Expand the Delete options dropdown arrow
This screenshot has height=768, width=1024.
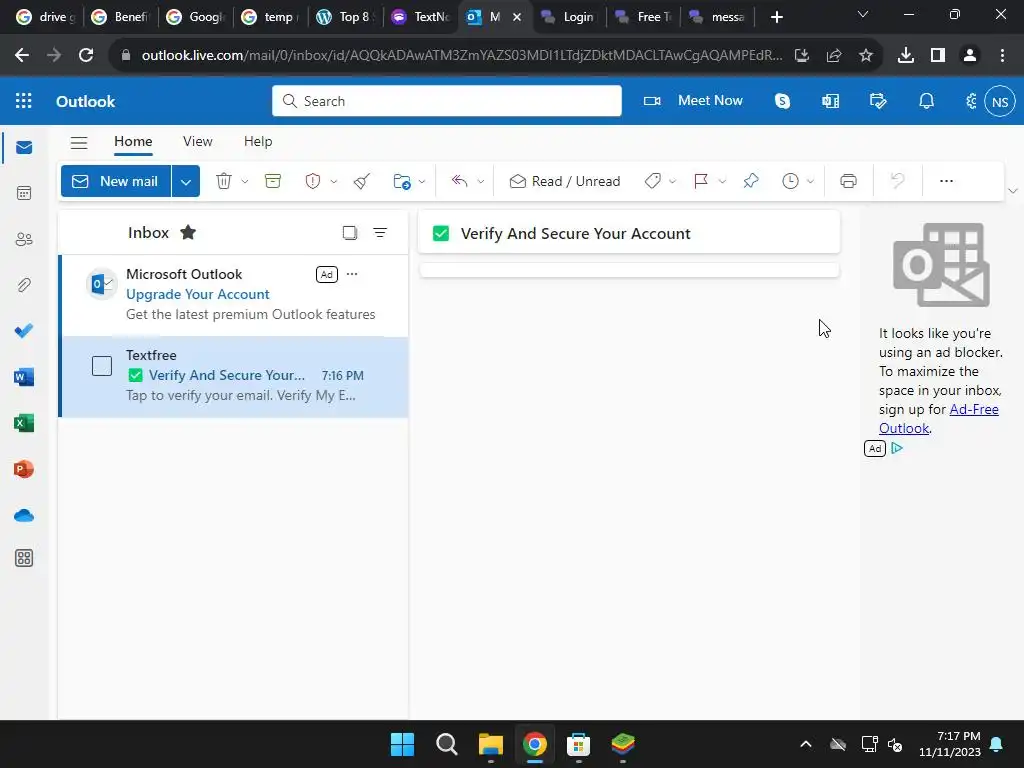click(245, 182)
